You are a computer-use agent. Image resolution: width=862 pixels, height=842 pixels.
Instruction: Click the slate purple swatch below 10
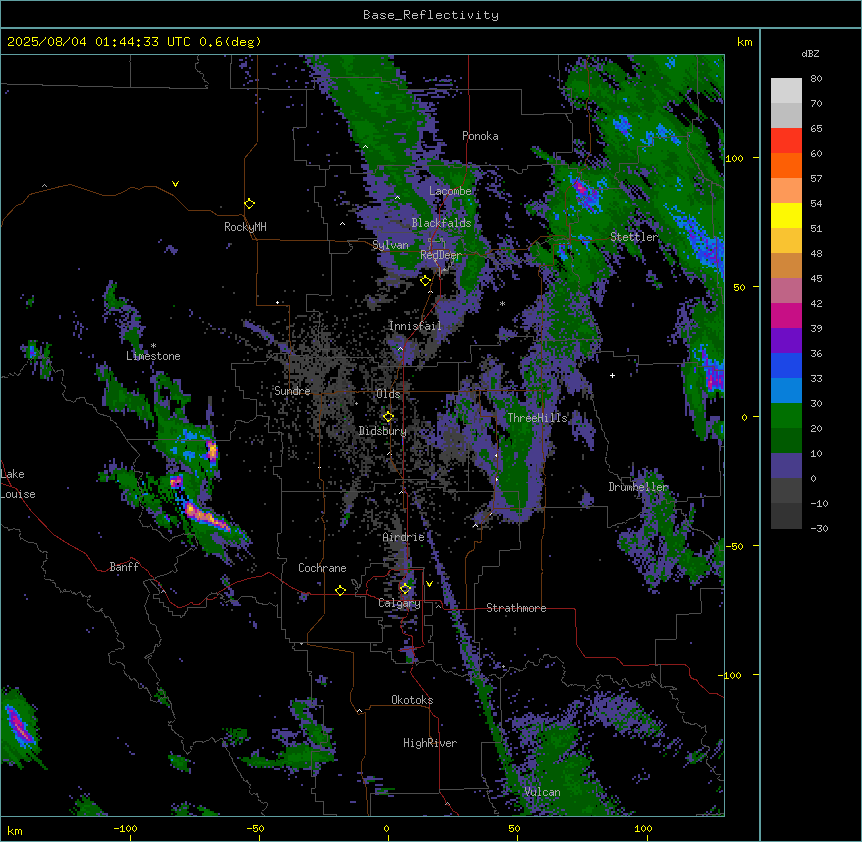coord(786,466)
